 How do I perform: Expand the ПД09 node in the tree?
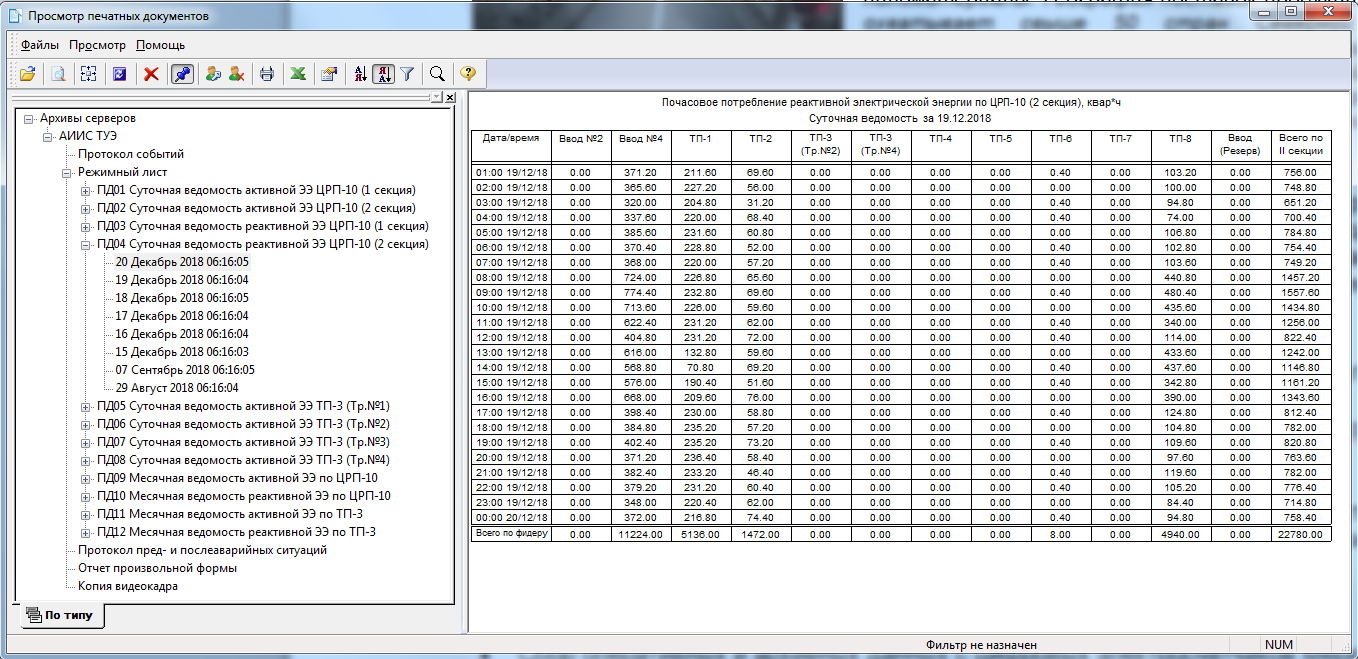[85, 479]
